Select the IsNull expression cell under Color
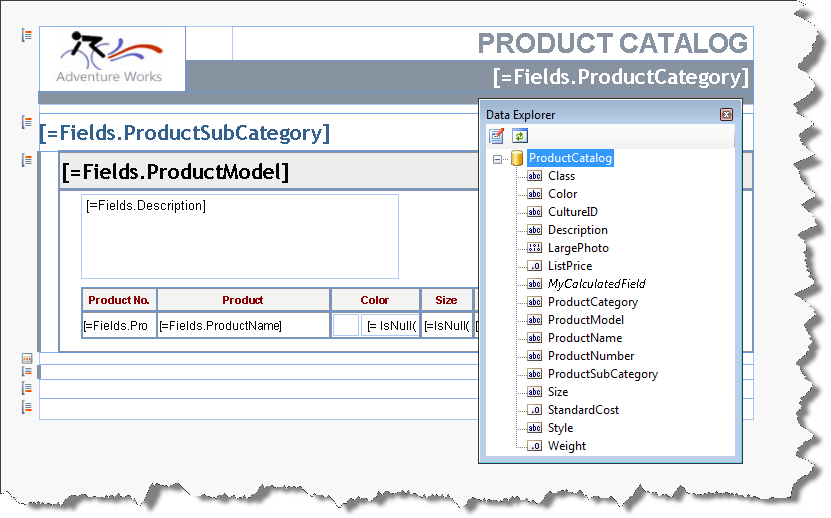 click(390, 326)
